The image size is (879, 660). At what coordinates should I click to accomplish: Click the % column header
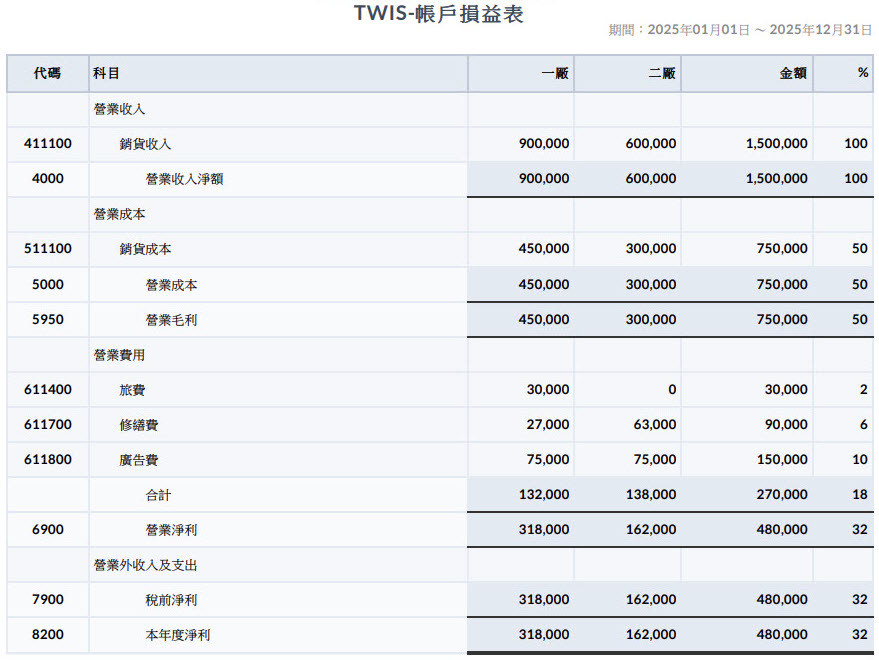pos(863,73)
